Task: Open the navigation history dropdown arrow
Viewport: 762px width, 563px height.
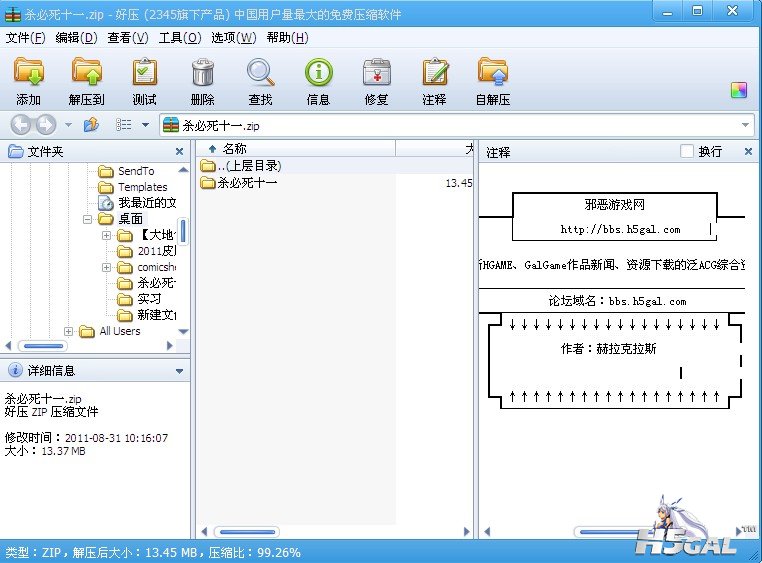Action: point(68,125)
